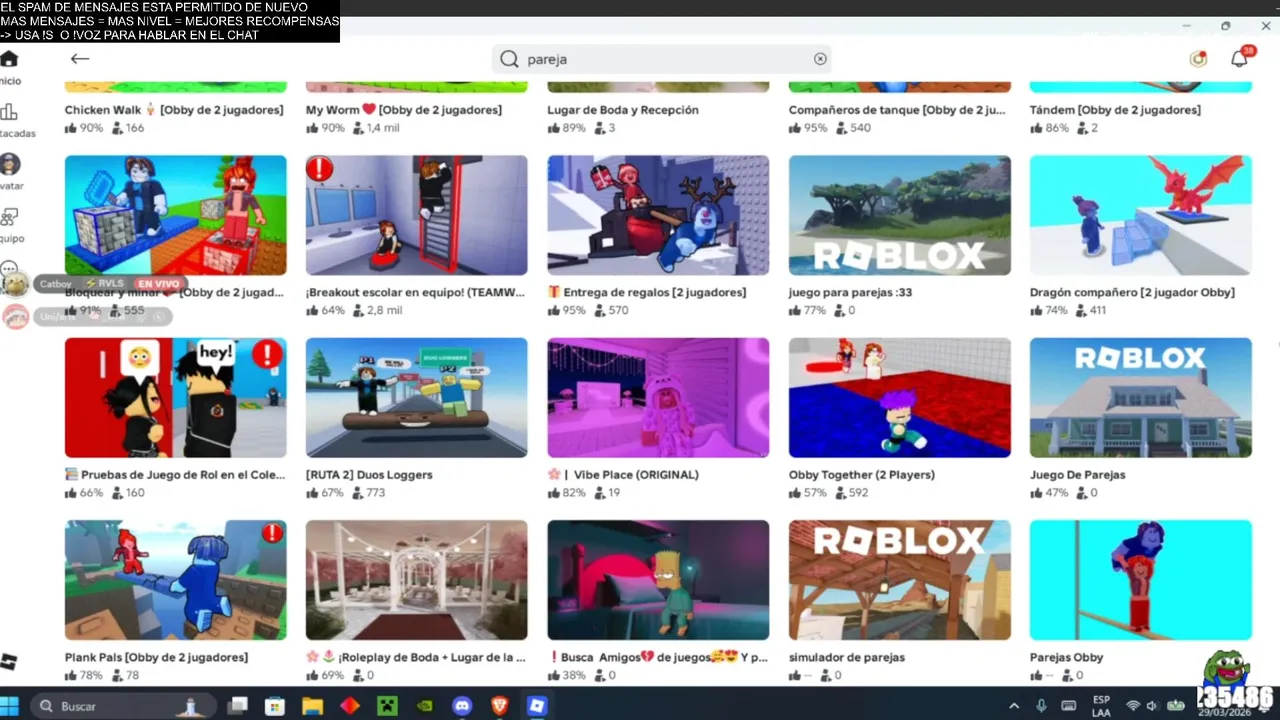
Task: Open Brave browser from taskbar
Action: (x=499, y=706)
